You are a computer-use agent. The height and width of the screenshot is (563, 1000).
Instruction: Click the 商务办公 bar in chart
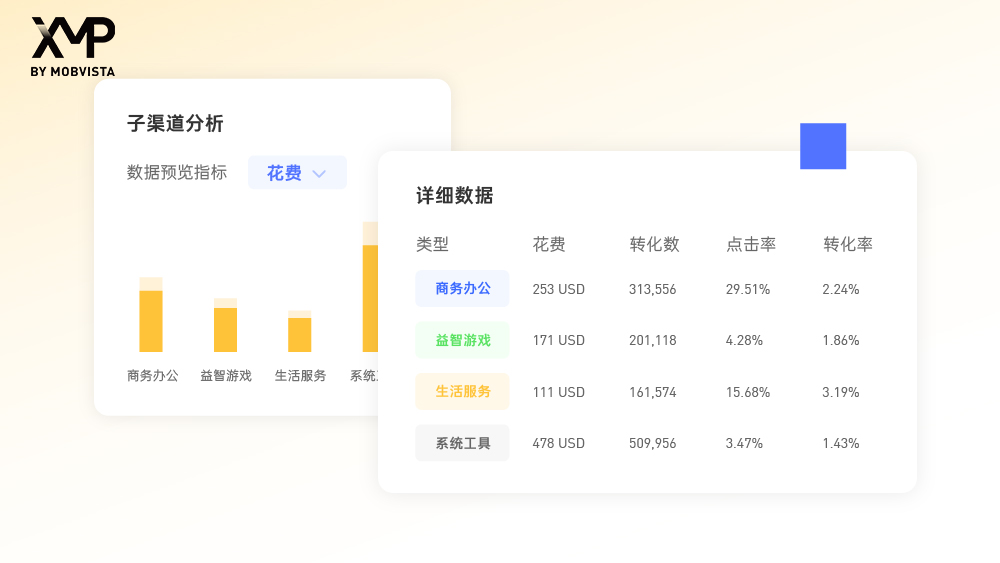click(151, 315)
